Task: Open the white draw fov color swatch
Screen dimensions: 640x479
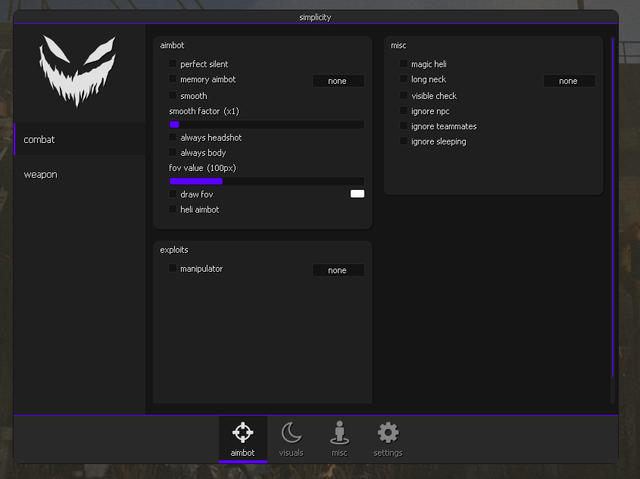Action: click(357, 194)
